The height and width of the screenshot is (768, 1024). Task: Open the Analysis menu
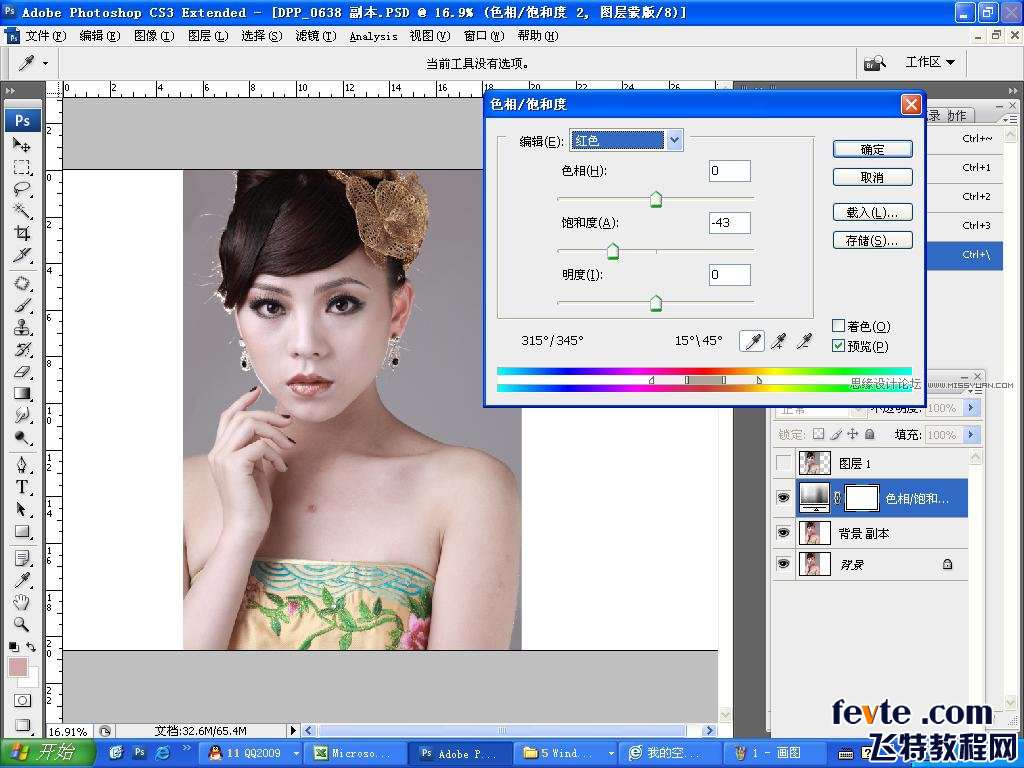point(374,37)
